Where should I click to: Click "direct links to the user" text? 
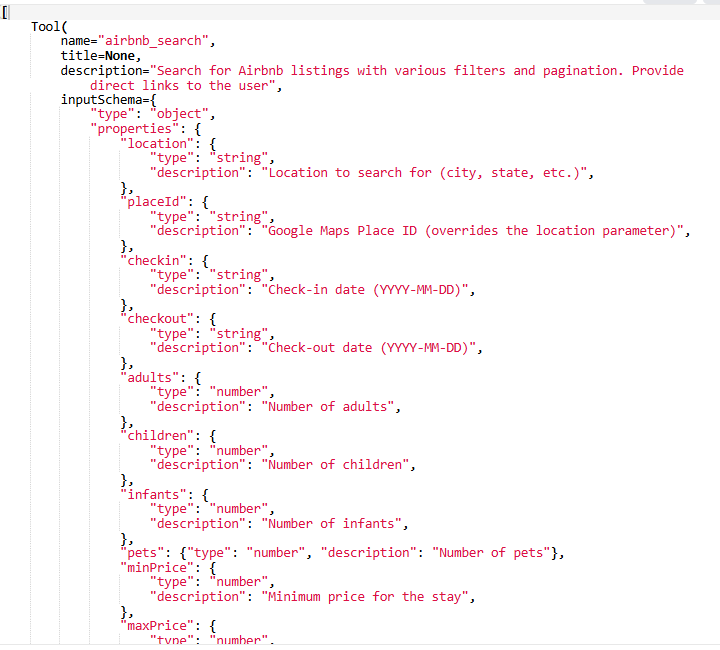tap(182, 86)
